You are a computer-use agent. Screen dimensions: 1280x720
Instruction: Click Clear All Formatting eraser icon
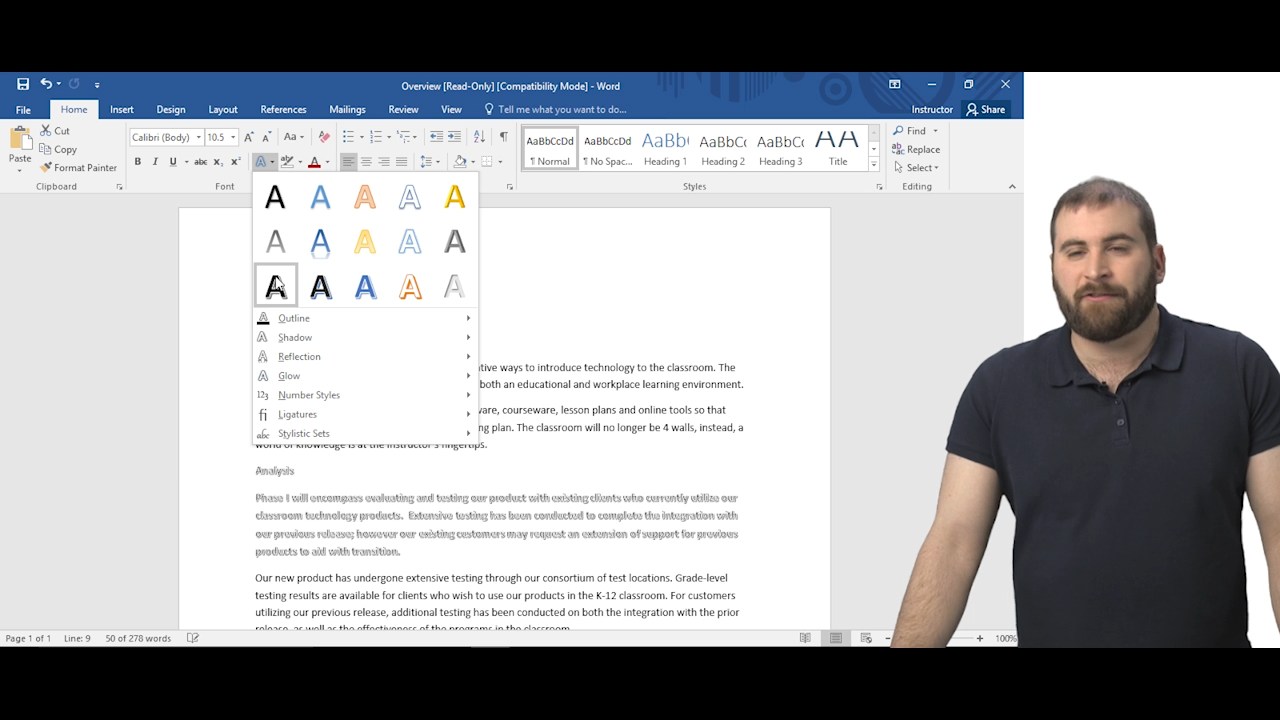(x=323, y=137)
